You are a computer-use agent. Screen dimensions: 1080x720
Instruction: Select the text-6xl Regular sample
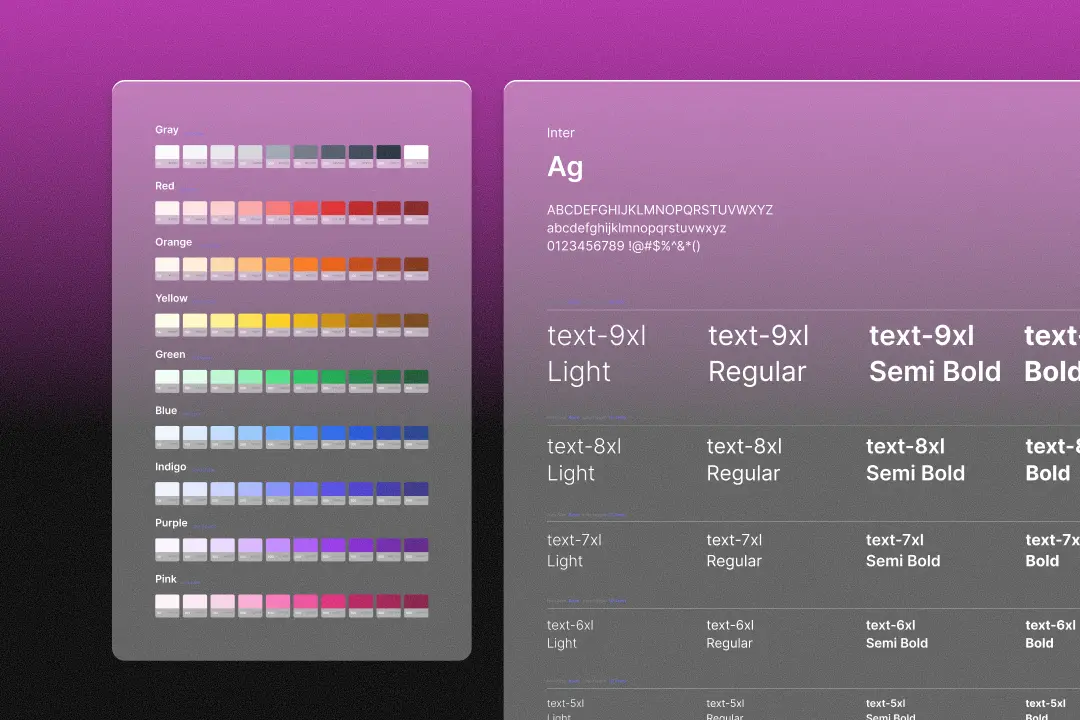(x=730, y=634)
